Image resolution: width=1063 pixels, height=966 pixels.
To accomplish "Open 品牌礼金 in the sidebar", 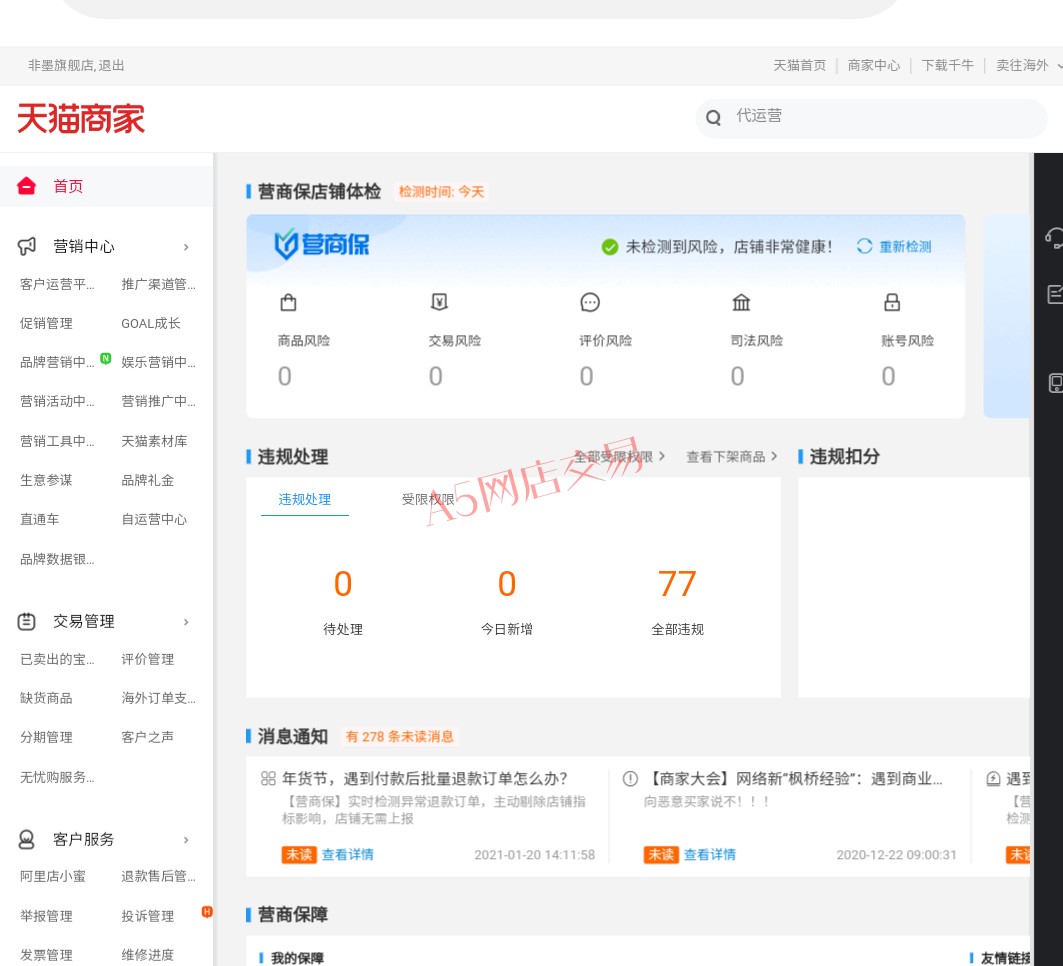I will (x=148, y=480).
